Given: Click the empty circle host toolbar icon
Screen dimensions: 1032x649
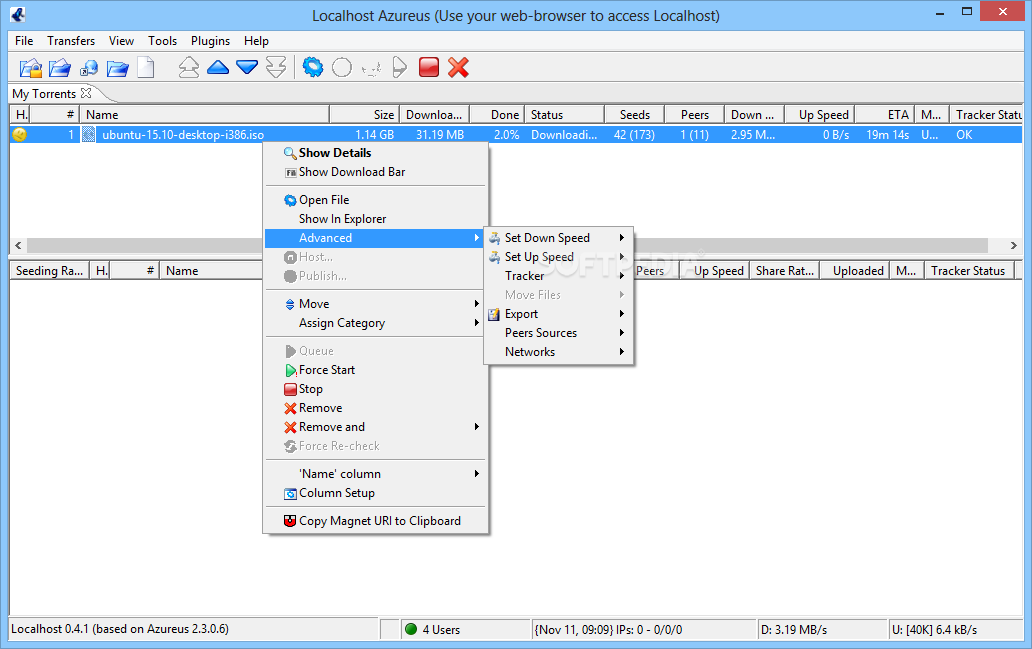Looking at the screenshot, I should coord(342,67).
